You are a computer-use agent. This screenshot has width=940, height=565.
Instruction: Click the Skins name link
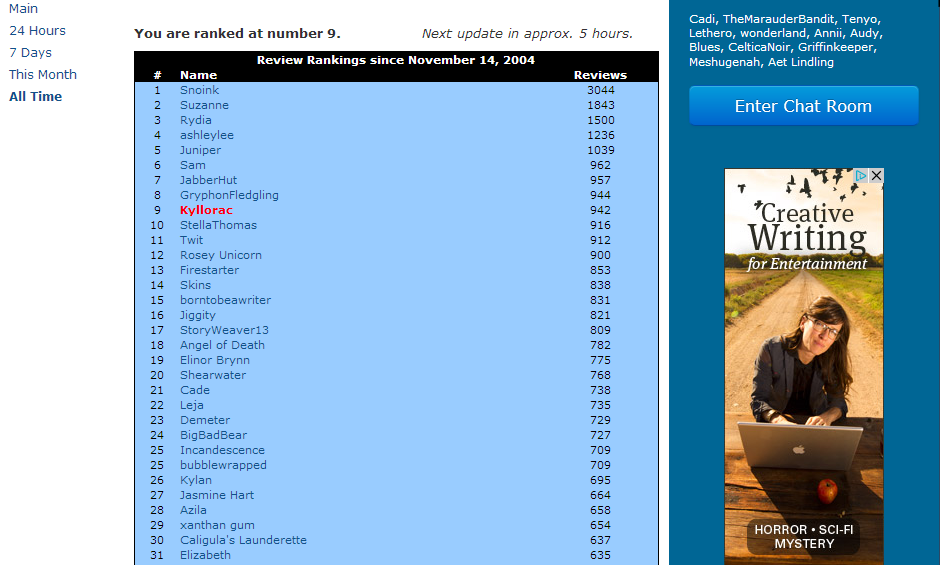tap(195, 285)
